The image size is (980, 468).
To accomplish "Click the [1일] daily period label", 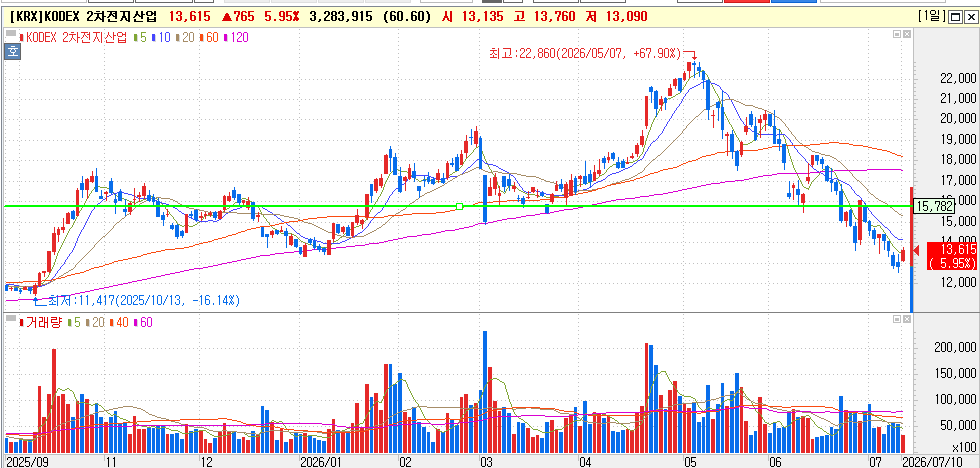I will click(932, 17).
